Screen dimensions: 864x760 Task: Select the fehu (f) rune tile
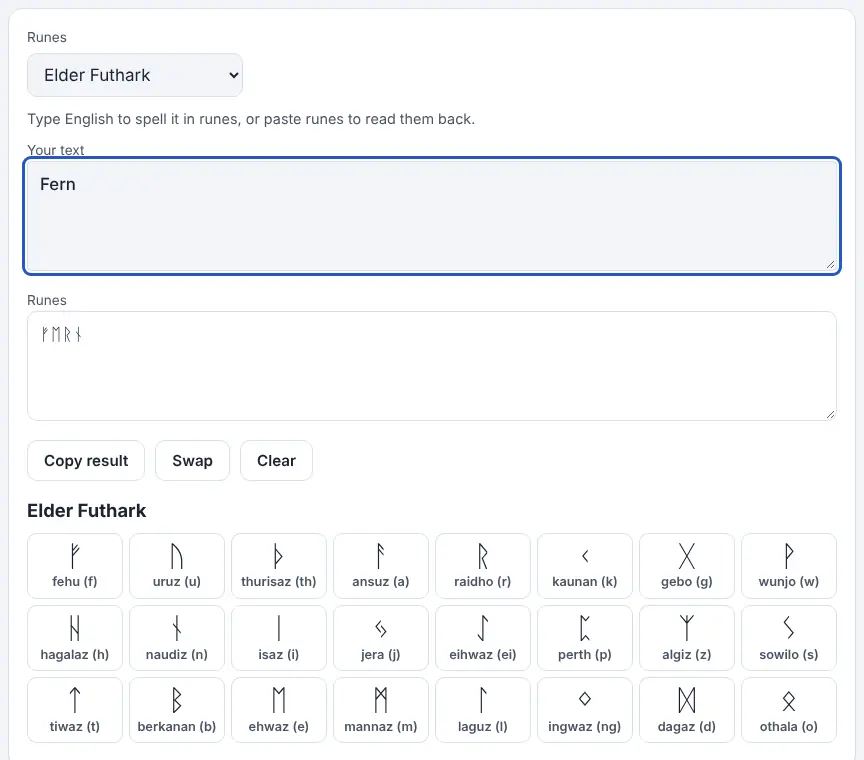click(x=75, y=565)
